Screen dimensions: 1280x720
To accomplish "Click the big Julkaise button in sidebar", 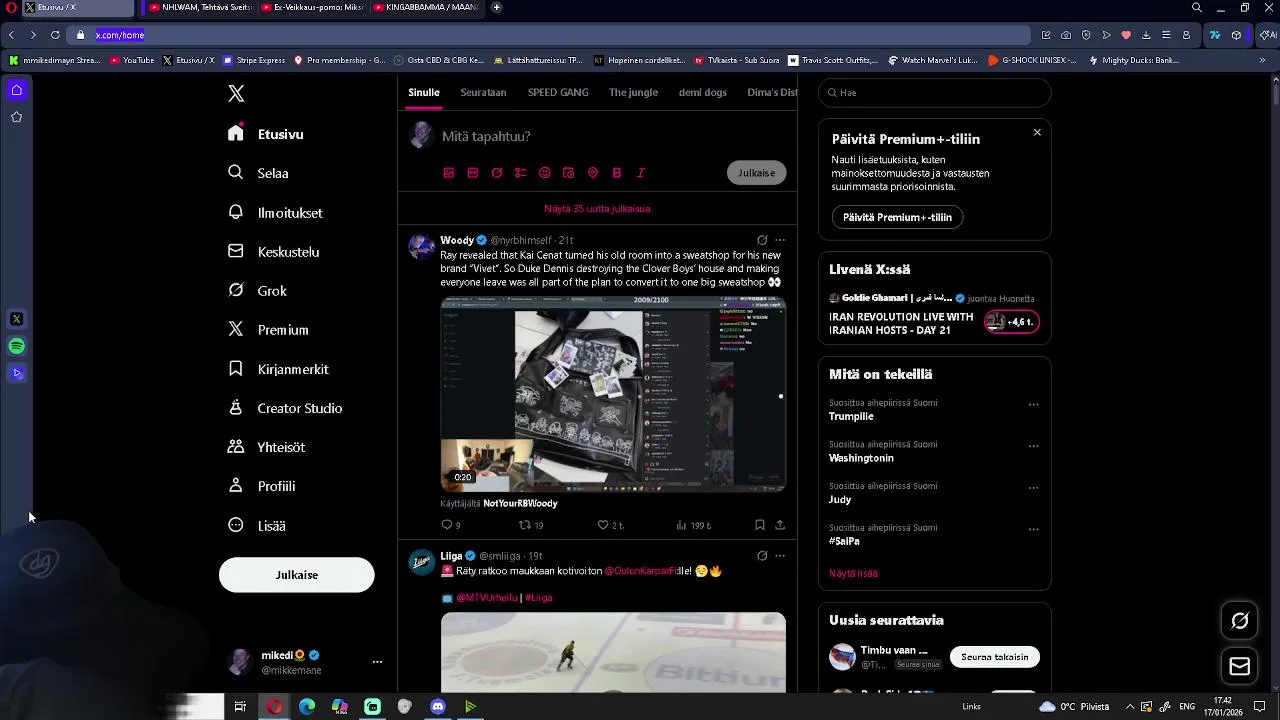I will (x=297, y=575).
